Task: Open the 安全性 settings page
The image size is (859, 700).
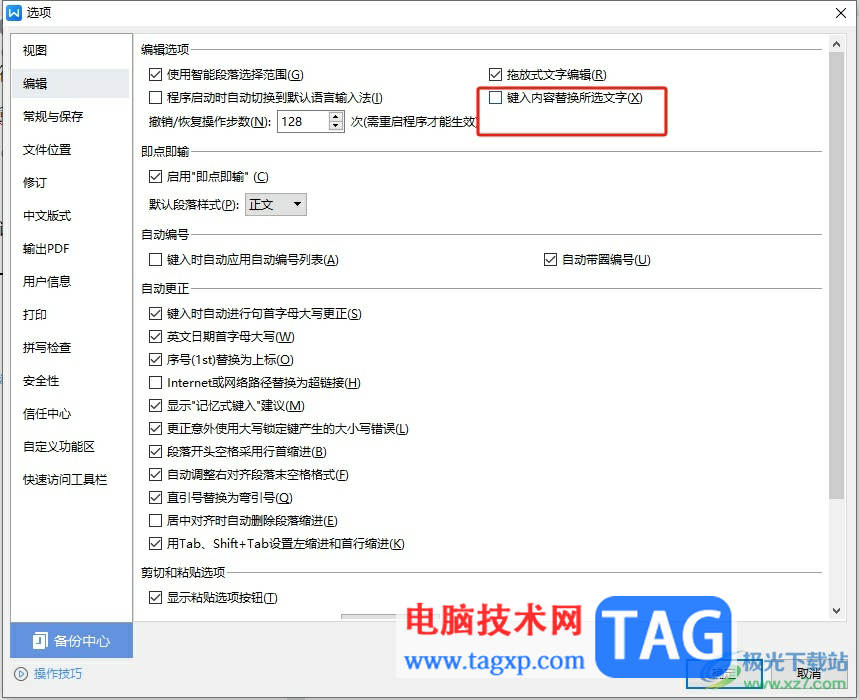Action: pyautogui.click(x=41, y=381)
